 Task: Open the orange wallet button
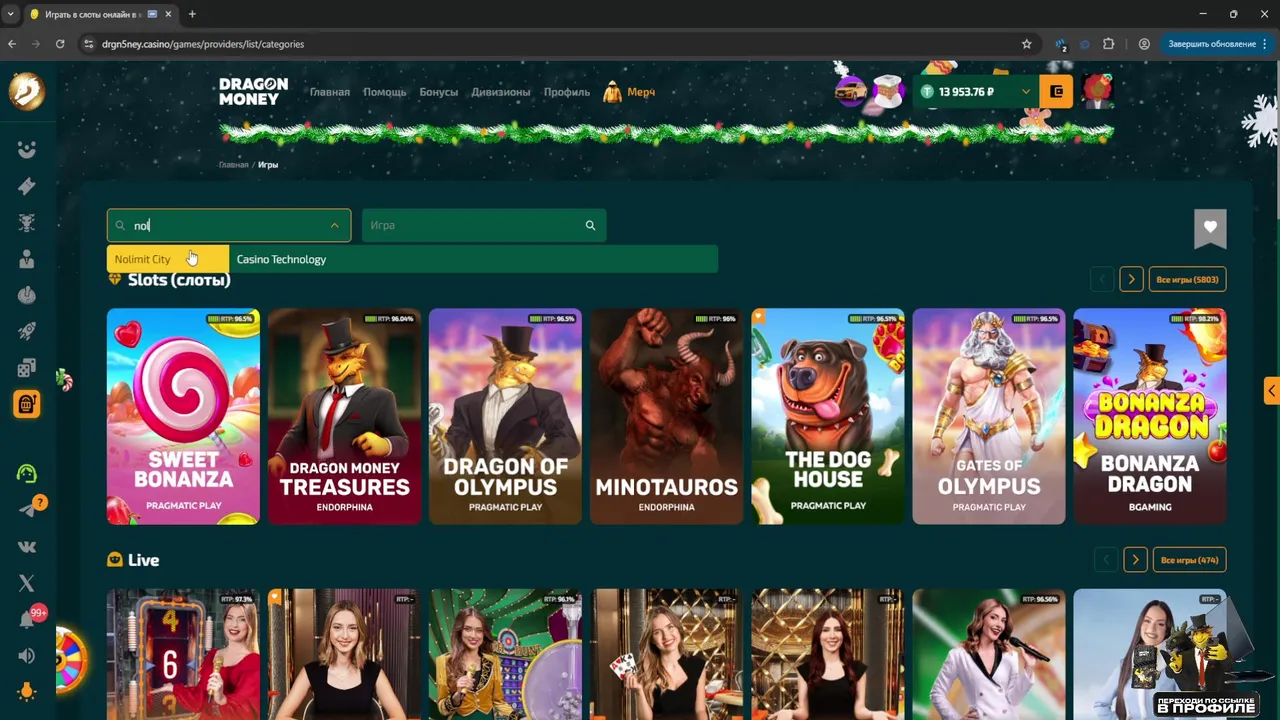click(x=1056, y=92)
